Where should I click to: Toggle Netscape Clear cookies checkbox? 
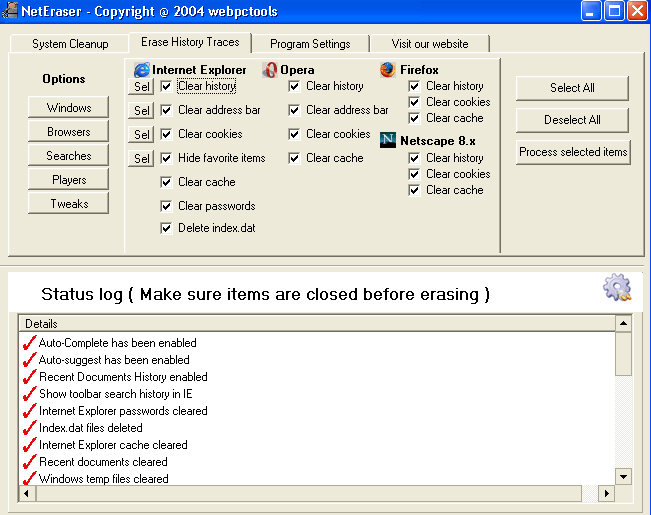click(x=414, y=174)
